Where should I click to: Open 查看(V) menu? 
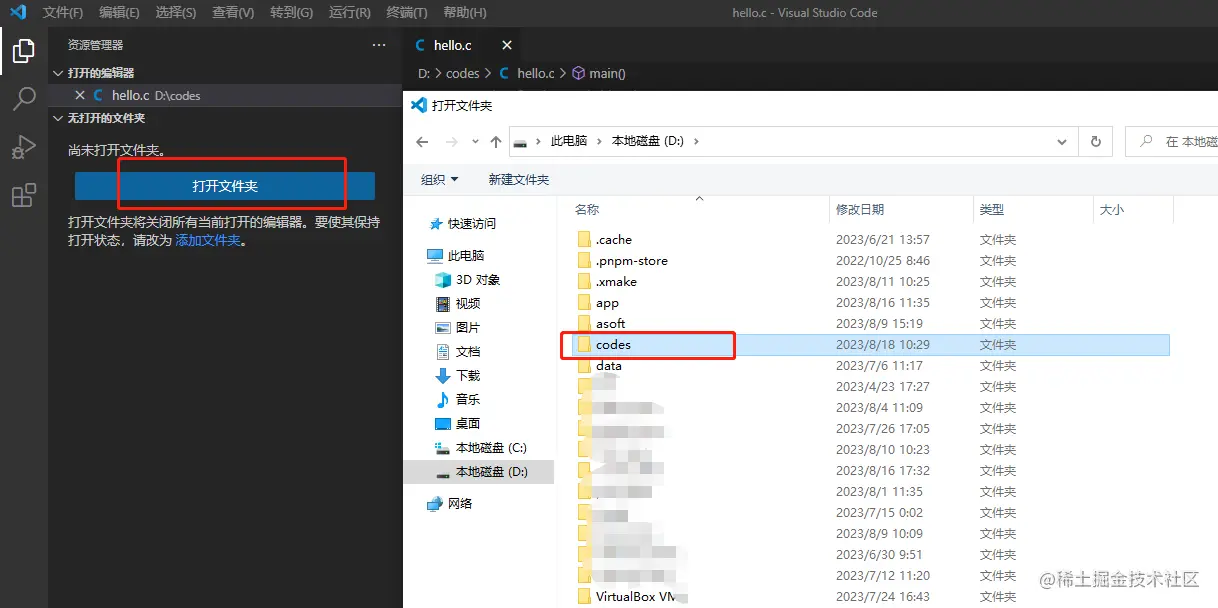pyautogui.click(x=233, y=13)
